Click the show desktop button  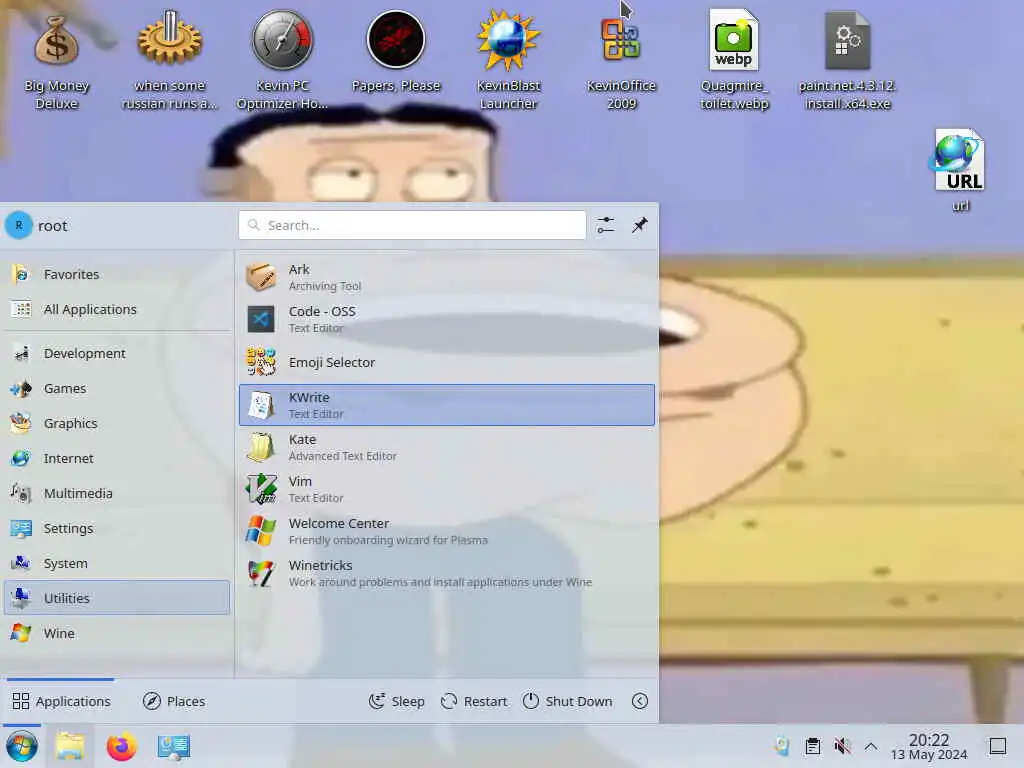997,746
